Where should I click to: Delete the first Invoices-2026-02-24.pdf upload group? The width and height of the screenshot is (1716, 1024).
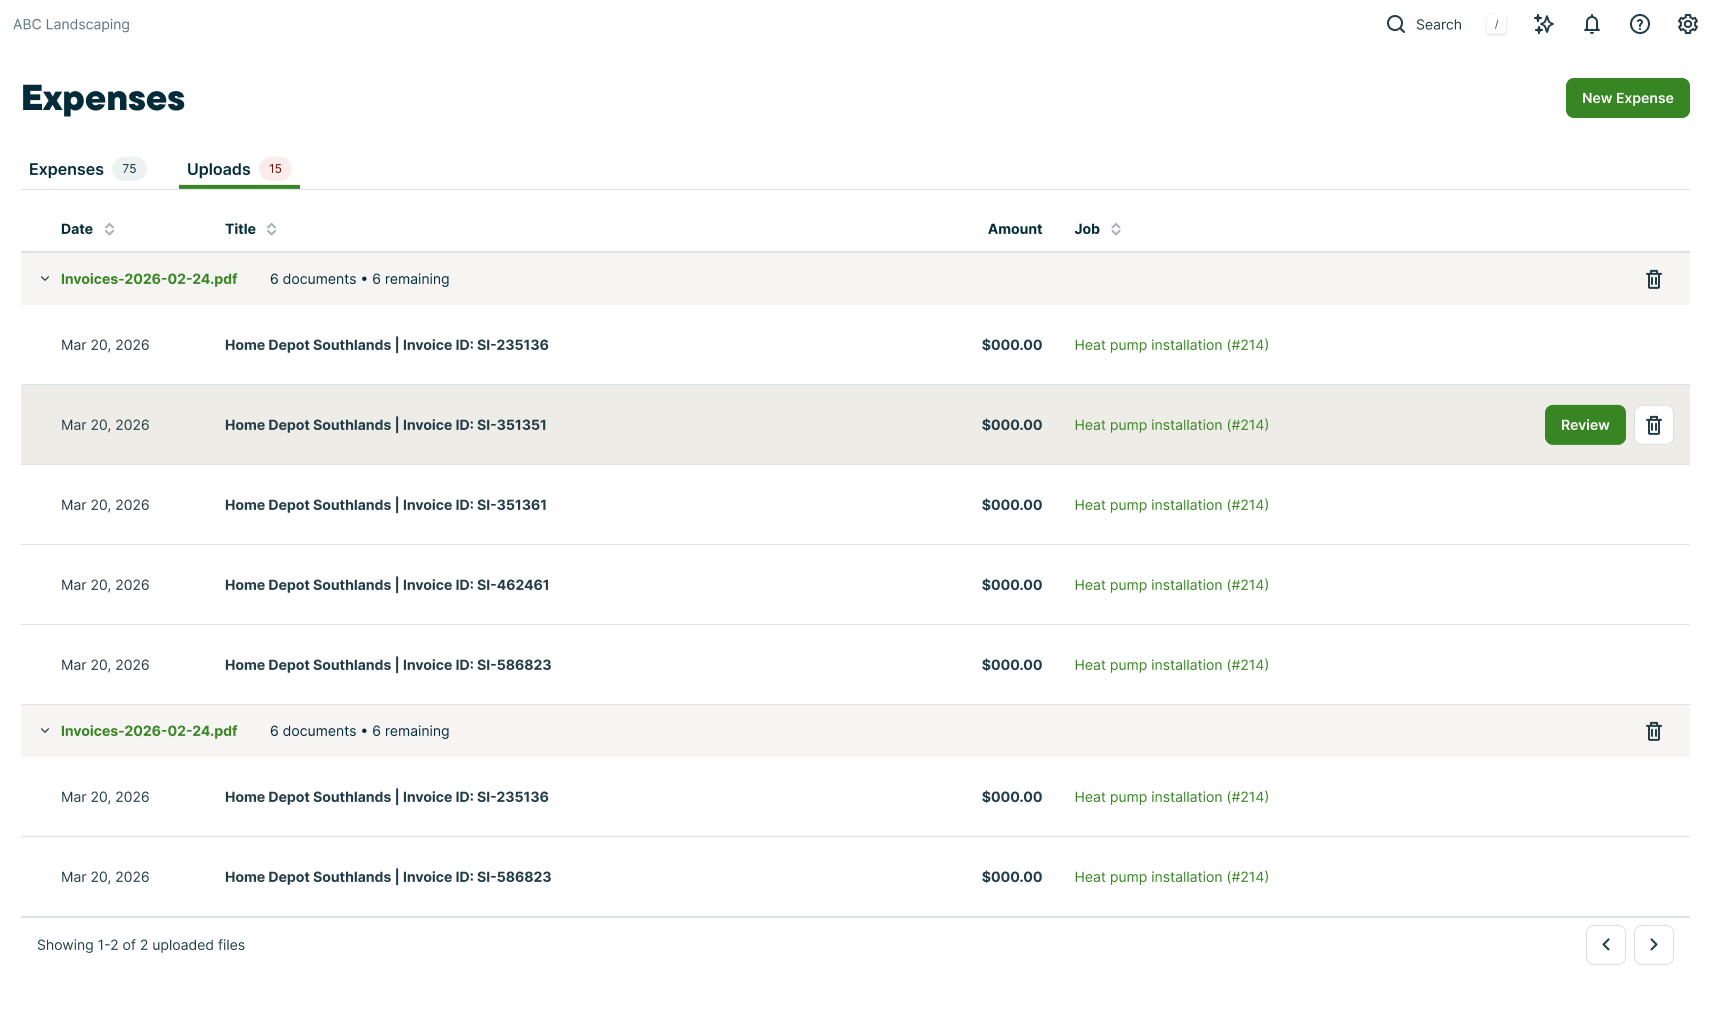coord(1654,279)
